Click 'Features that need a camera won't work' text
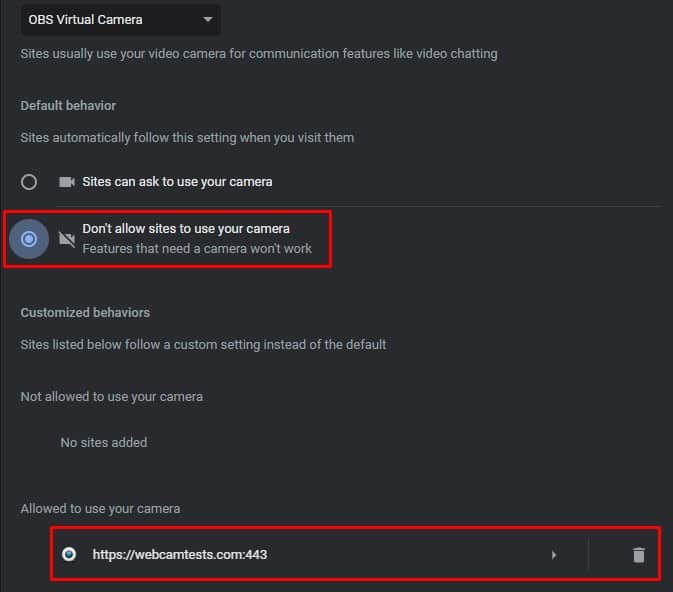673x592 pixels. [x=197, y=249]
